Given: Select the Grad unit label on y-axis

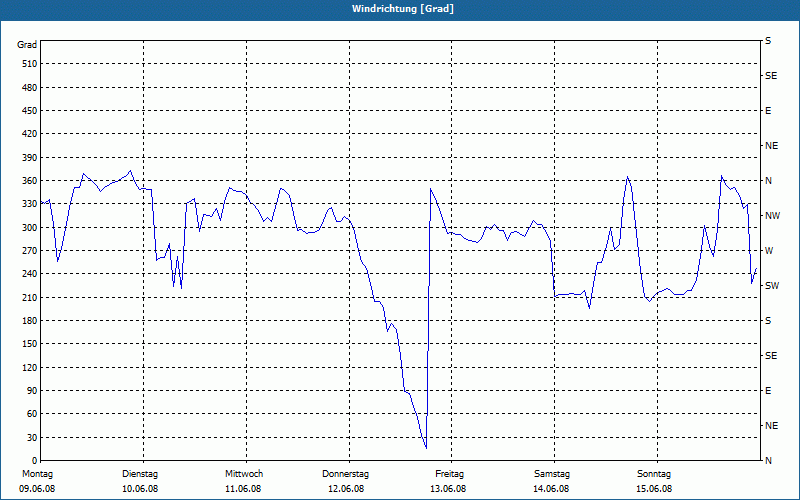Looking at the screenshot, I should (27, 45).
